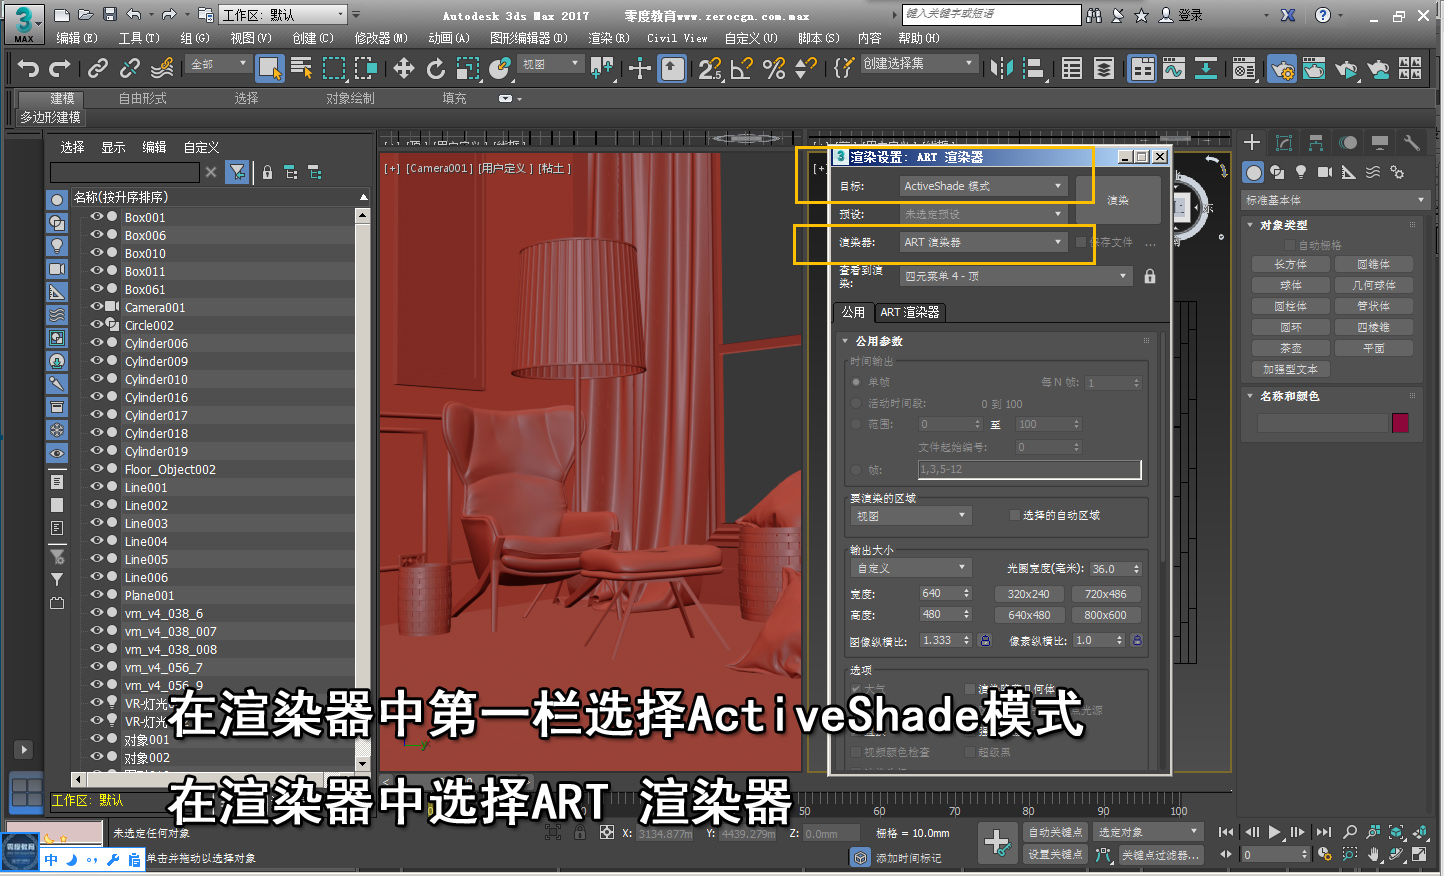Image resolution: width=1444 pixels, height=876 pixels.
Task: Open Named Selection Sets dropdown
Action: 918,63
